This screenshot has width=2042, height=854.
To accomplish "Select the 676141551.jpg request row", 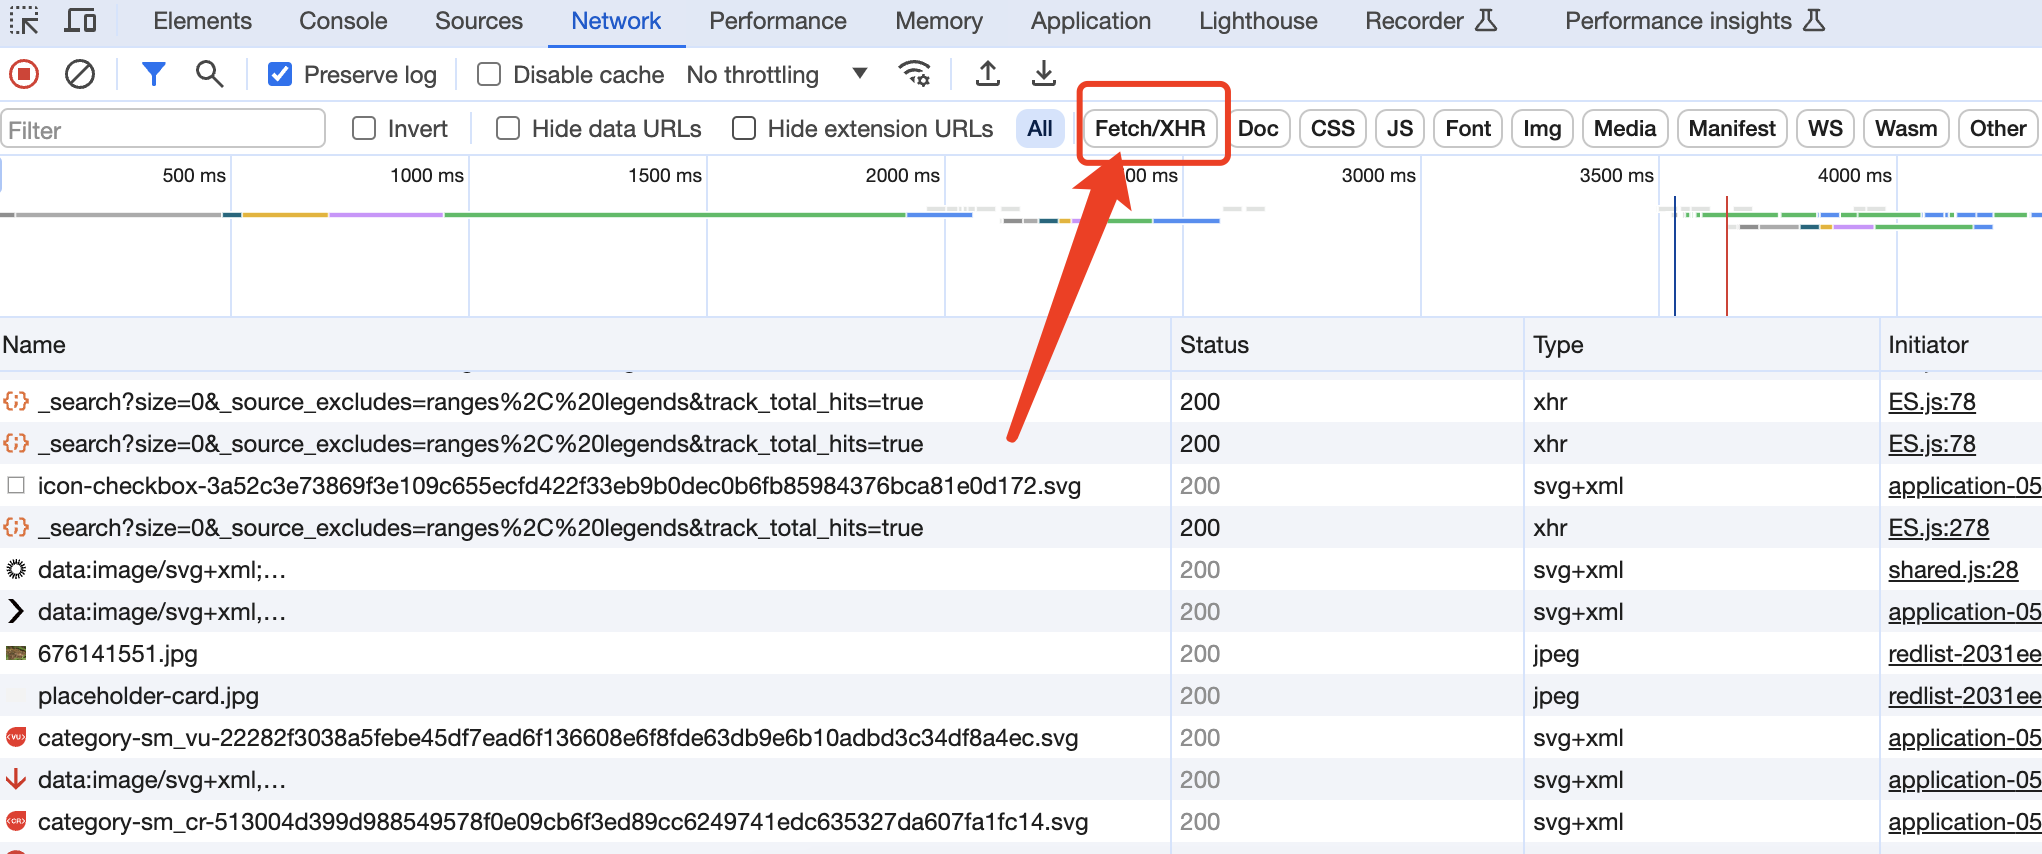I will pyautogui.click(x=118, y=654).
